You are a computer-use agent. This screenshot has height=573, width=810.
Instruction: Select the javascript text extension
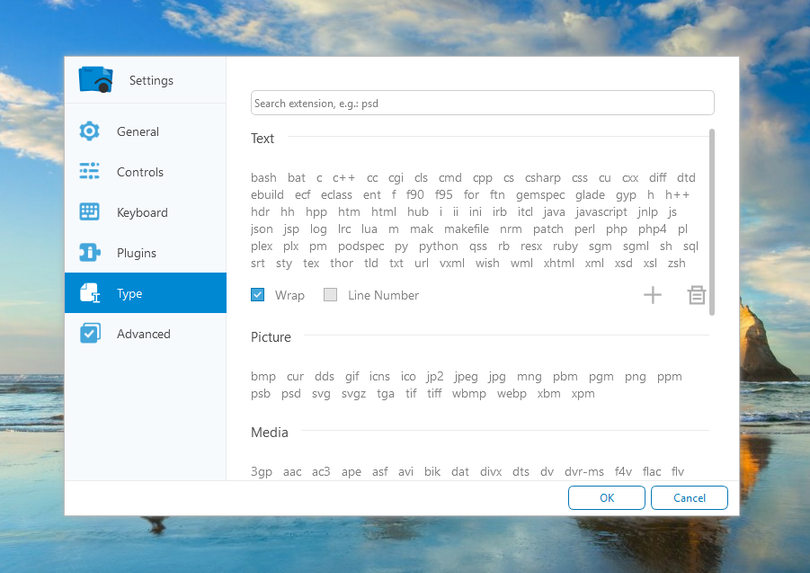click(602, 212)
